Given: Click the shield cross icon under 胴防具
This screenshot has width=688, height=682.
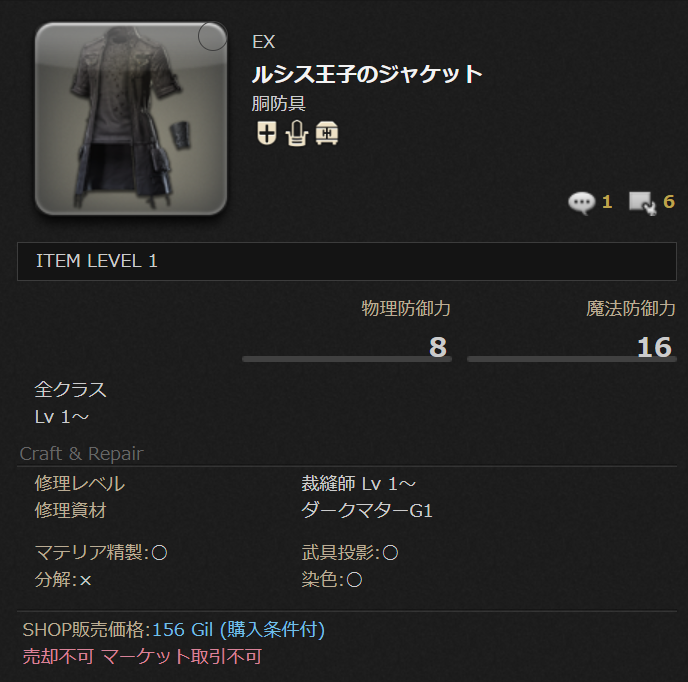Looking at the screenshot, I should click(266, 133).
